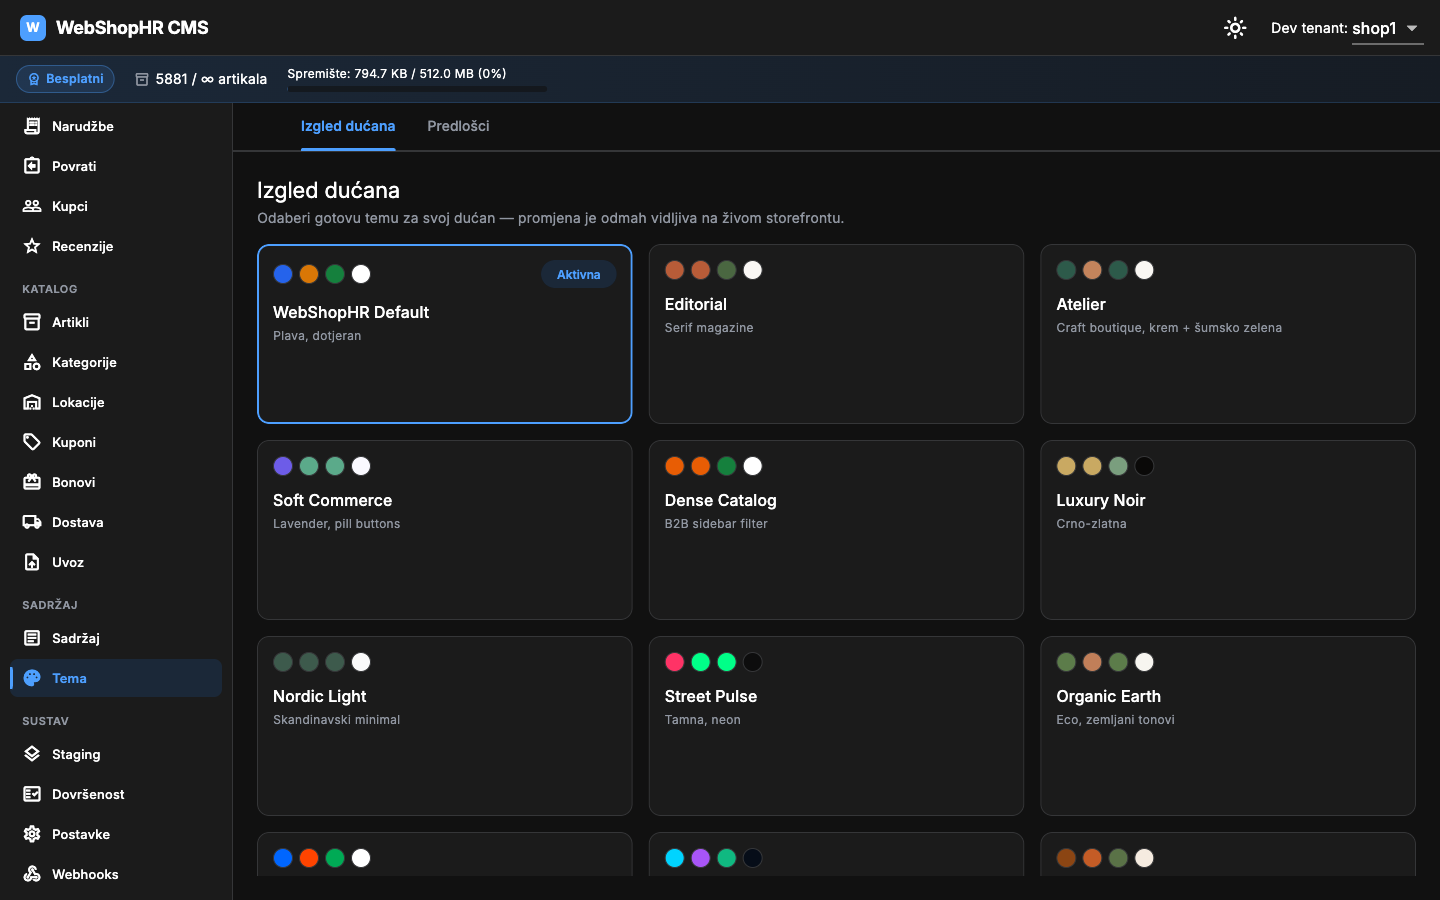Image resolution: width=1440 pixels, height=900 pixels.
Task: Click the Sadržaj article icon
Action: 32,638
